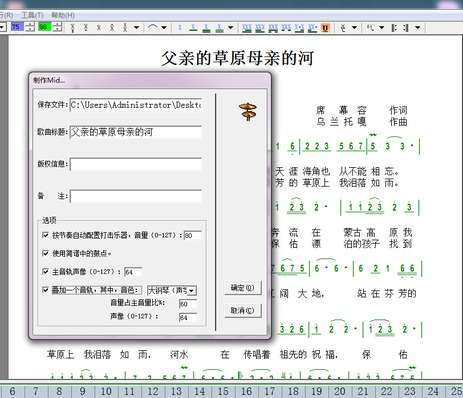Click the 取消 cancel button
Screen dimensions: 463x398
[x=243, y=311]
